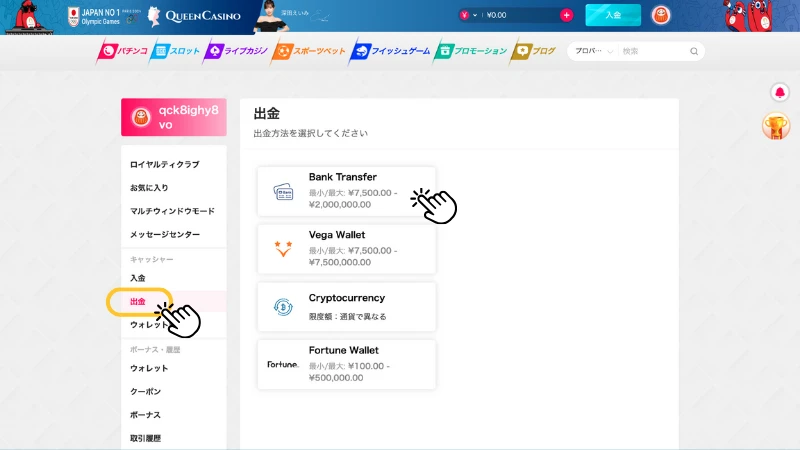Click the magnifying glass search icon
800x450 pixels.
click(x=694, y=51)
